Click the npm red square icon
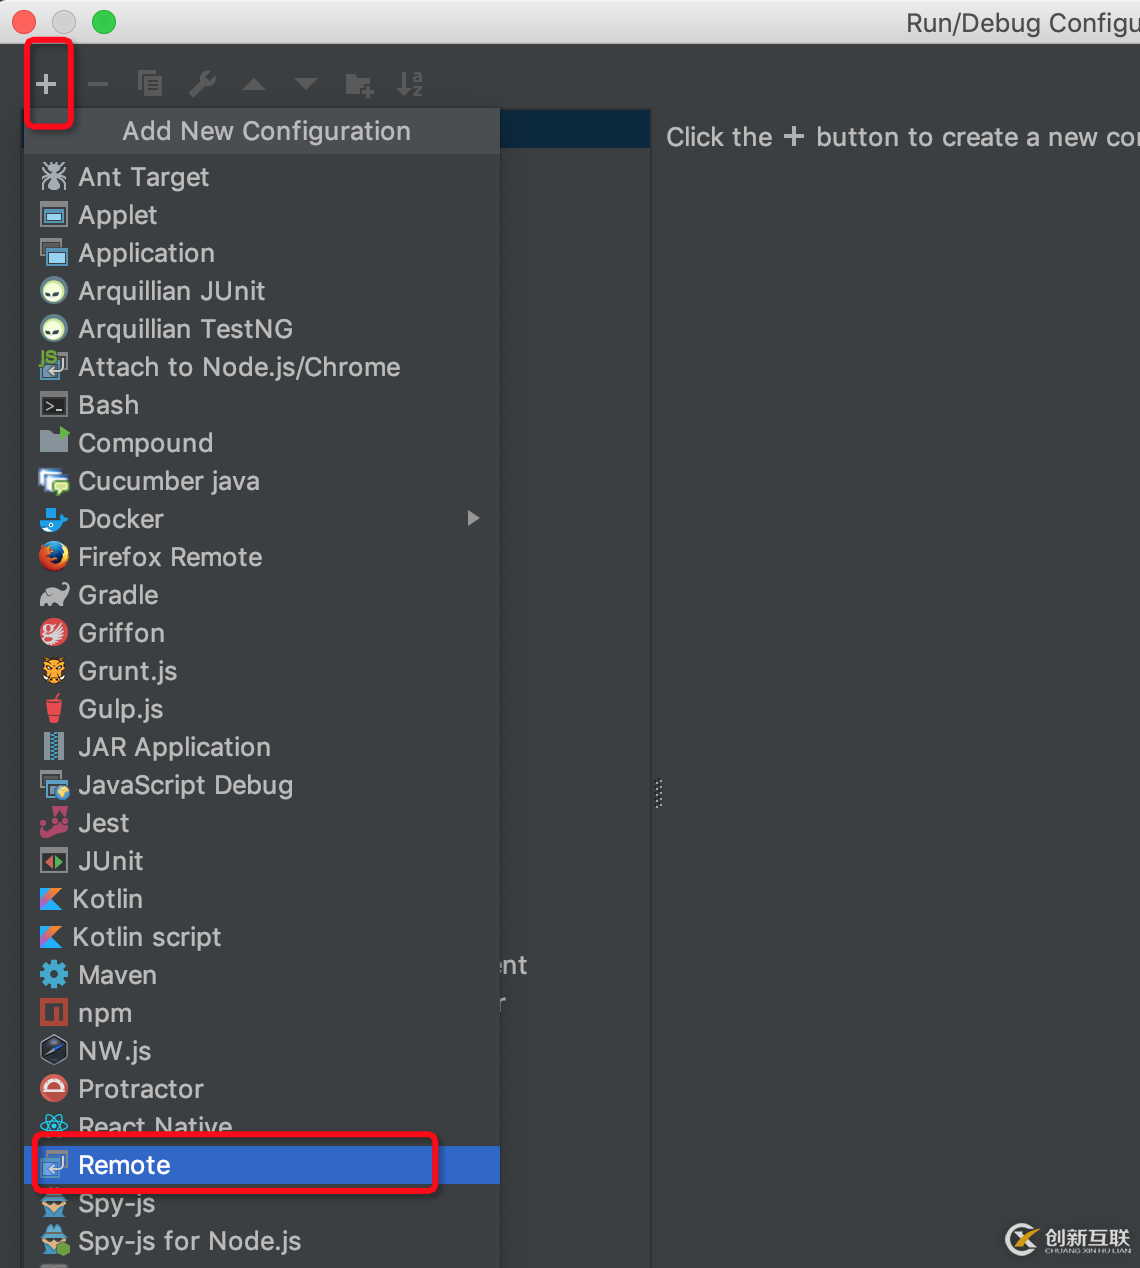Viewport: 1140px width, 1268px height. (x=54, y=1013)
